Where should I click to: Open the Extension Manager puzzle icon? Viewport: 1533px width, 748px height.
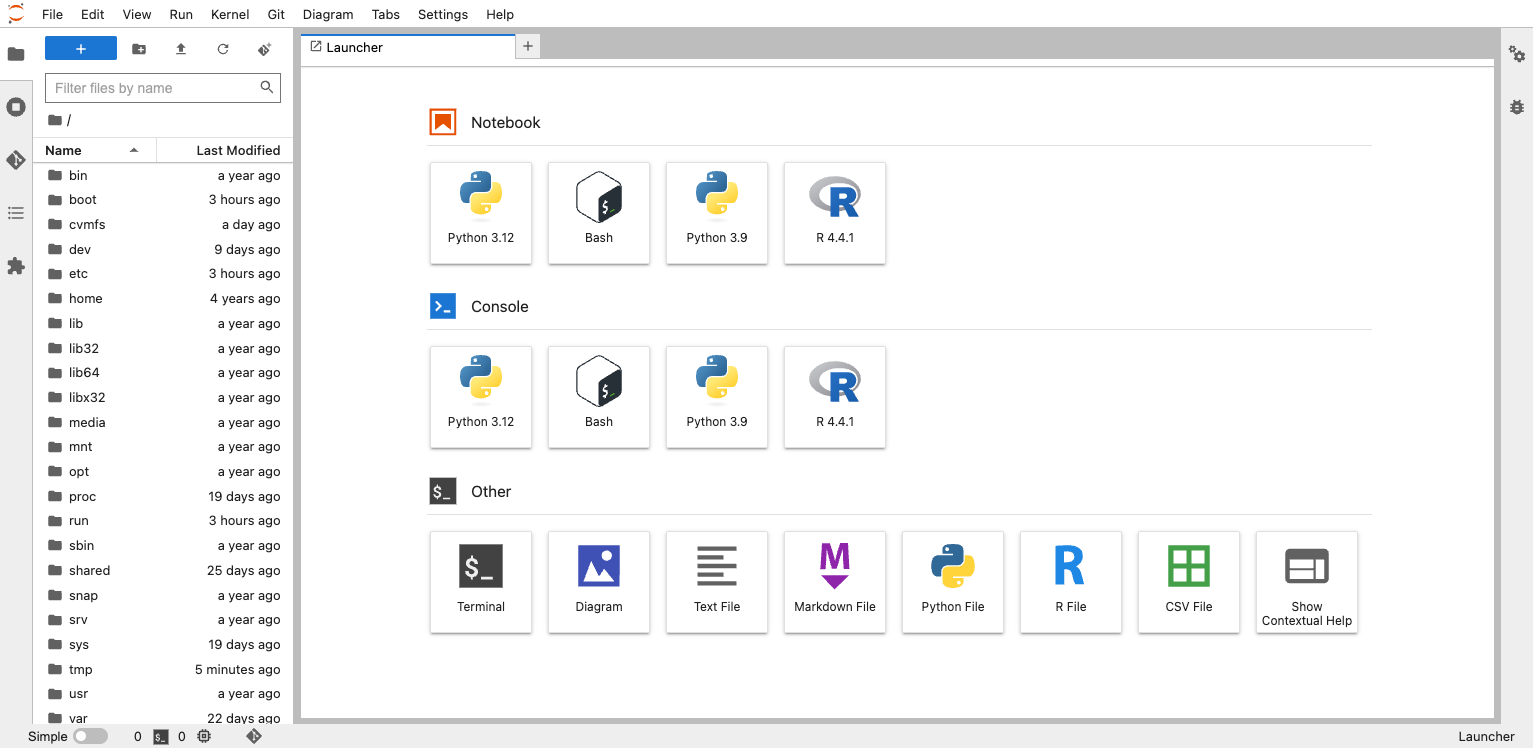[16, 266]
